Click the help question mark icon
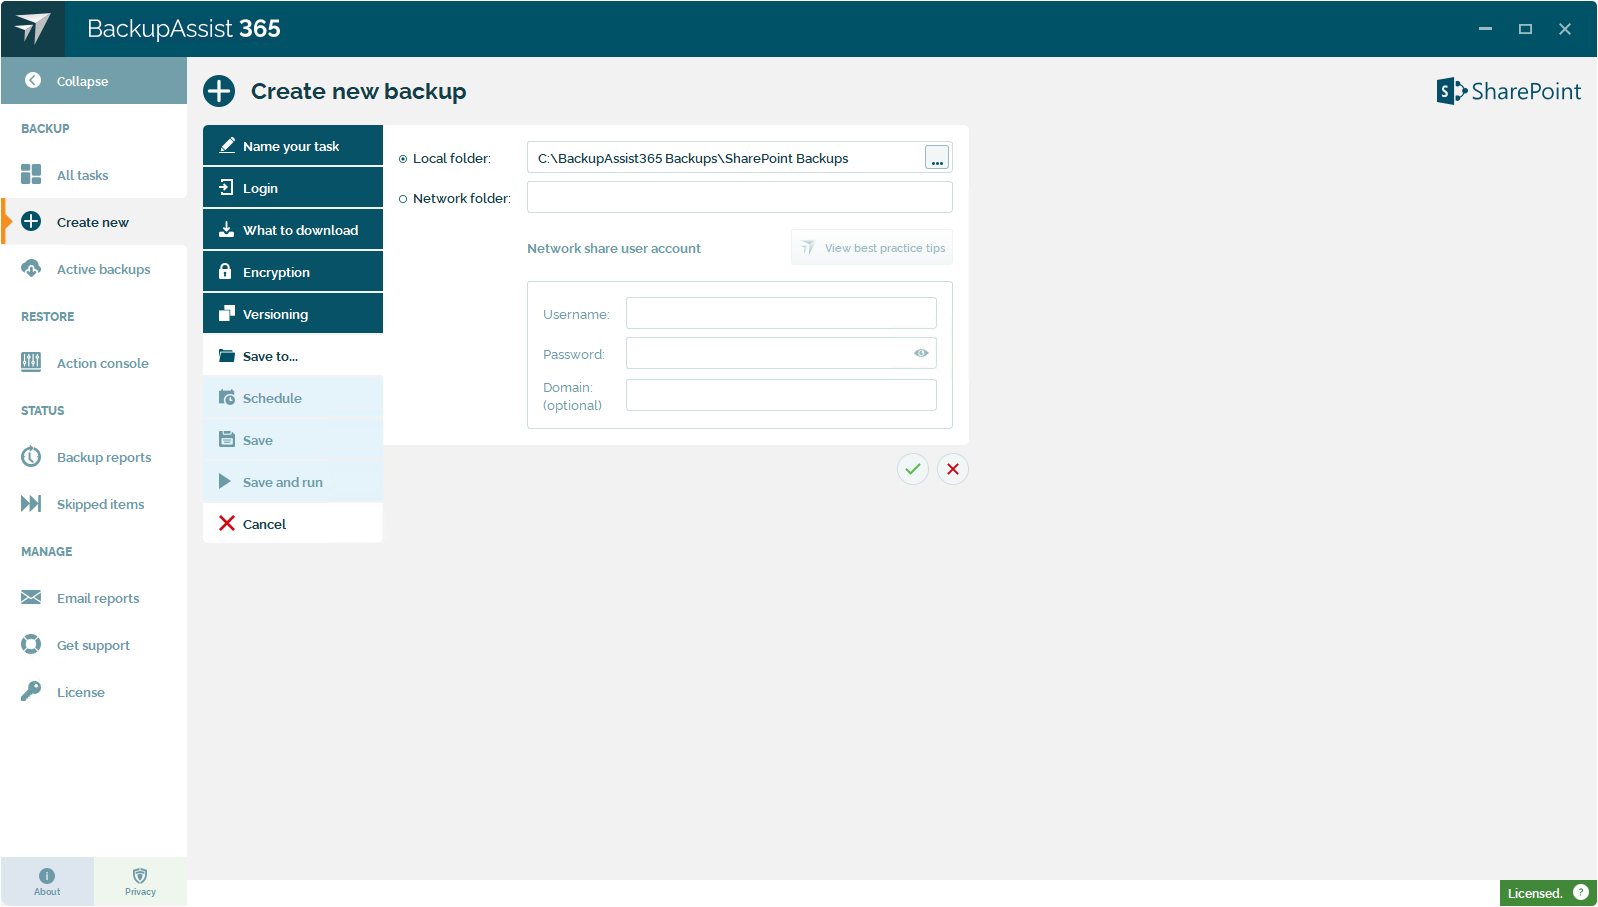The width and height of the screenshot is (1598, 907). (x=1581, y=892)
